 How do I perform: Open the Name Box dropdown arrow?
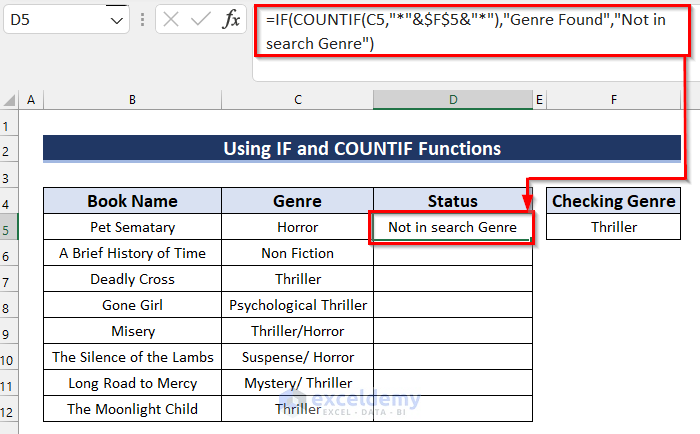(x=118, y=20)
